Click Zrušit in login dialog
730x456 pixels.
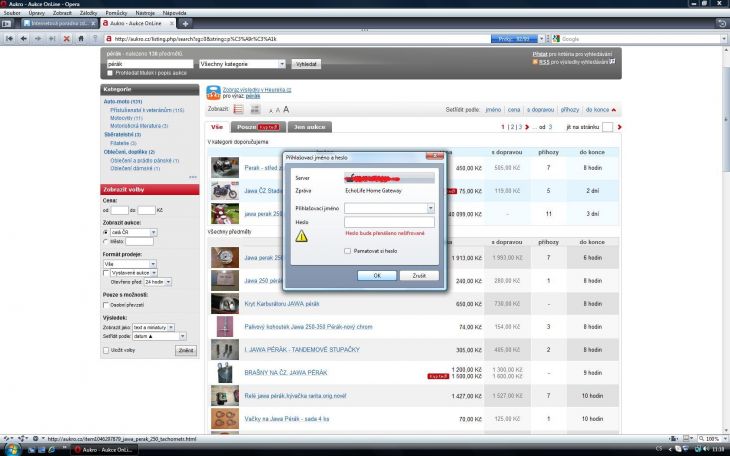419,276
